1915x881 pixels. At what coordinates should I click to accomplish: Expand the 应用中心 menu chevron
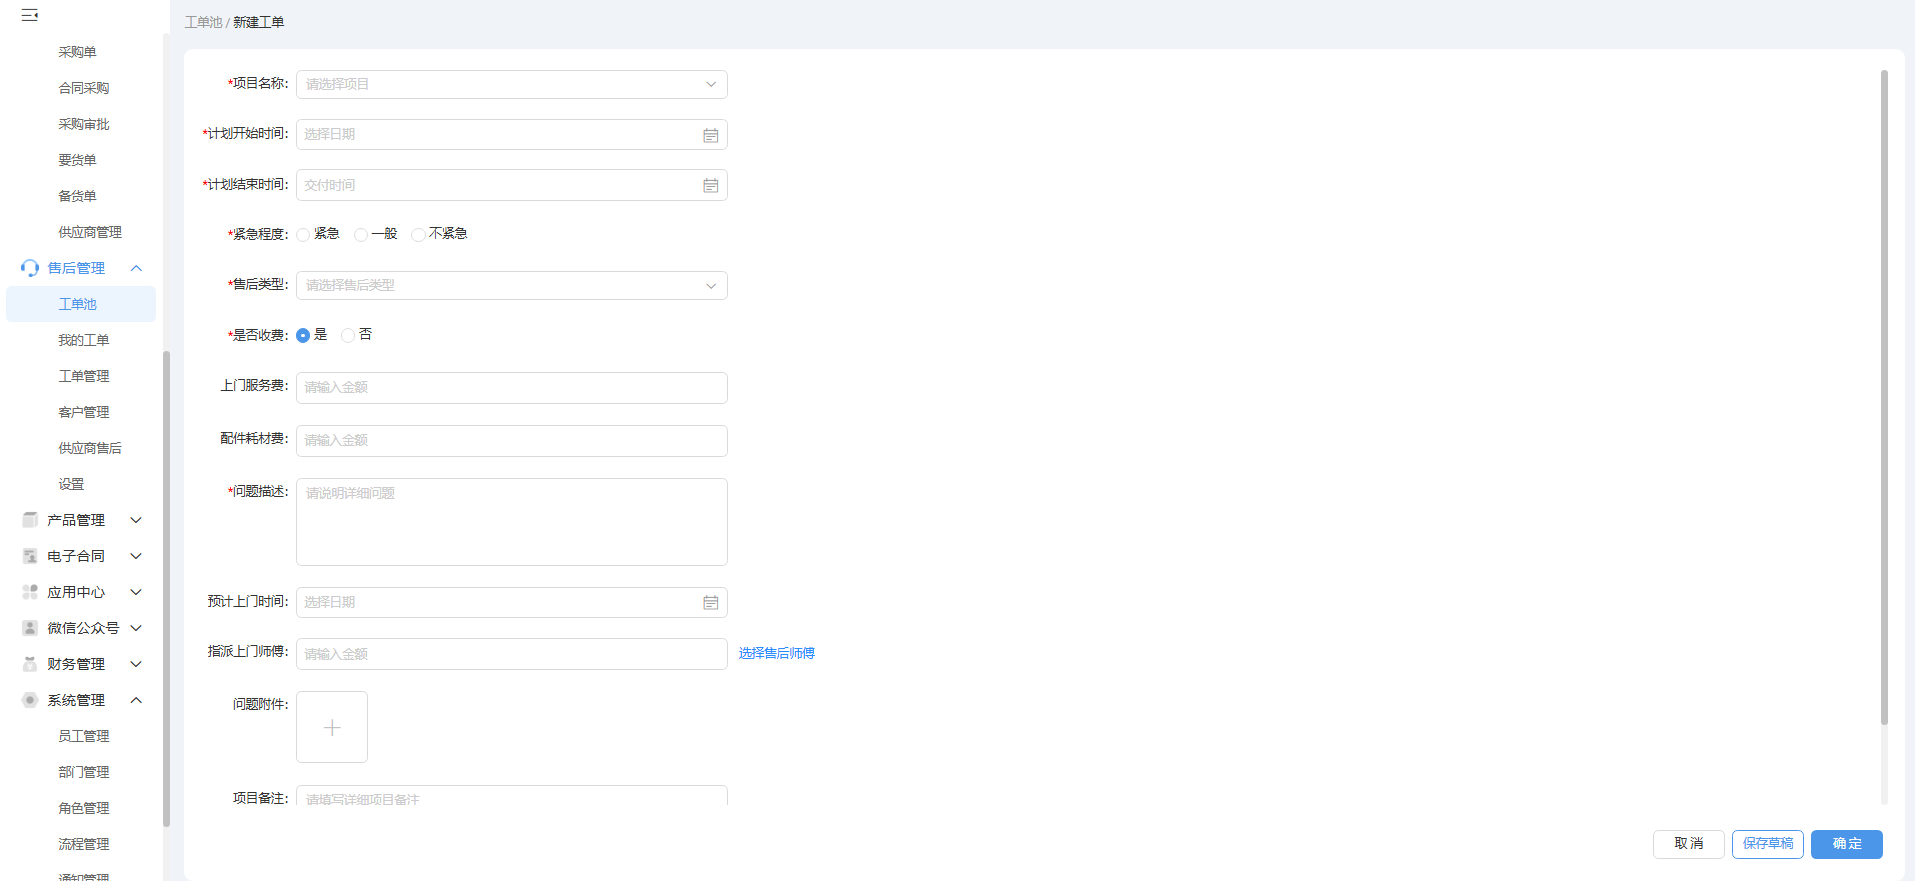(x=137, y=592)
